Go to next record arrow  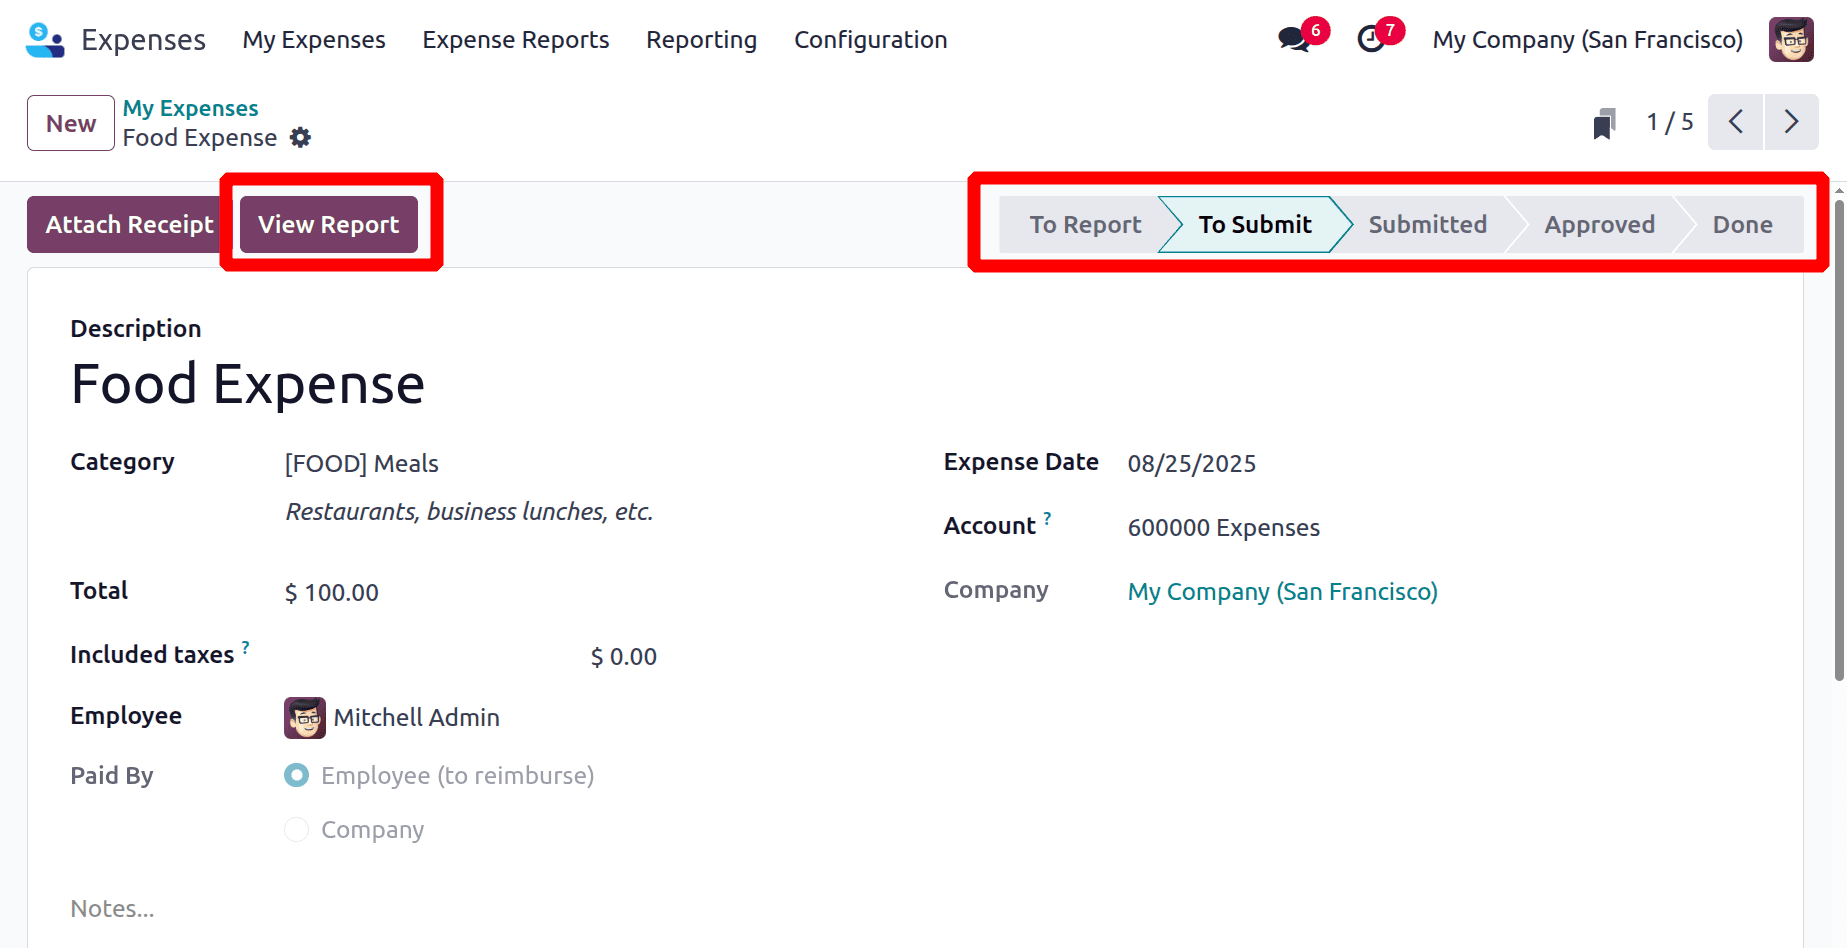click(x=1791, y=122)
